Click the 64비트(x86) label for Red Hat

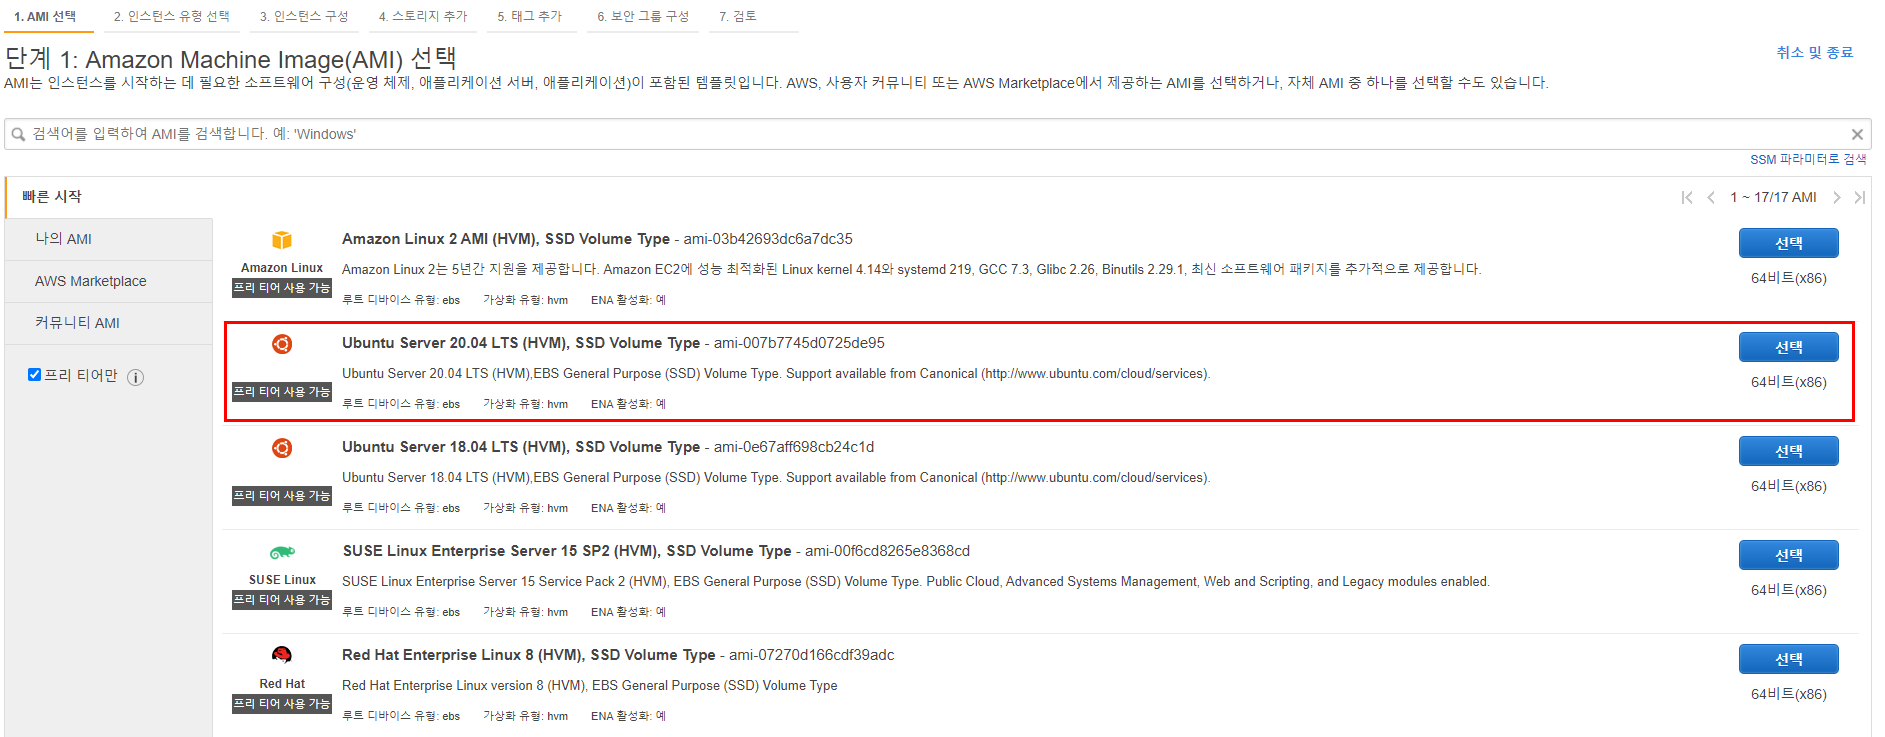(x=1788, y=694)
